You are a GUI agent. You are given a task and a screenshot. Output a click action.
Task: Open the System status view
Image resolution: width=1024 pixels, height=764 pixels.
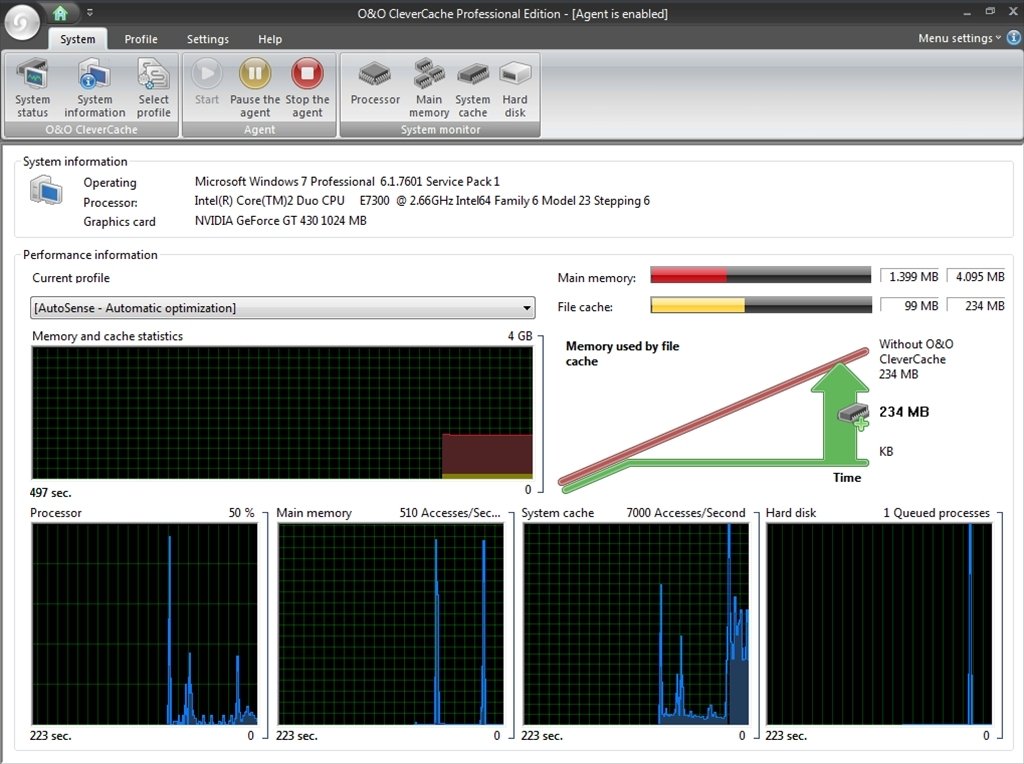coord(33,88)
